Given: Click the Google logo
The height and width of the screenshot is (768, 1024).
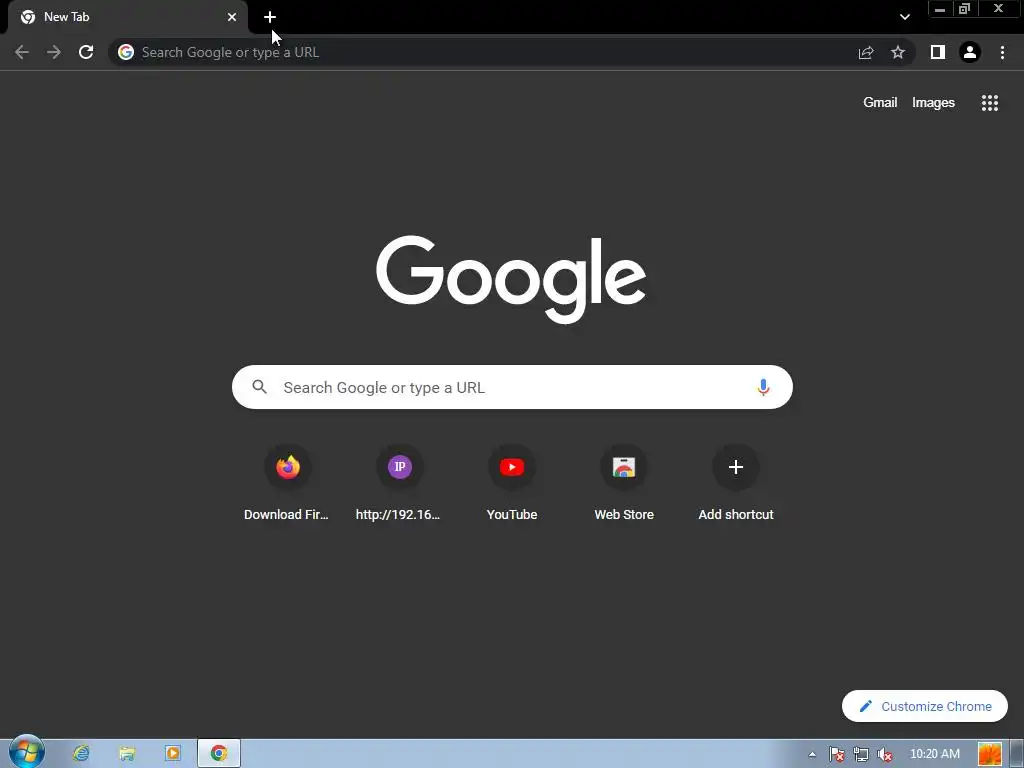Looking at the screenshot, I should click(511, 279).
